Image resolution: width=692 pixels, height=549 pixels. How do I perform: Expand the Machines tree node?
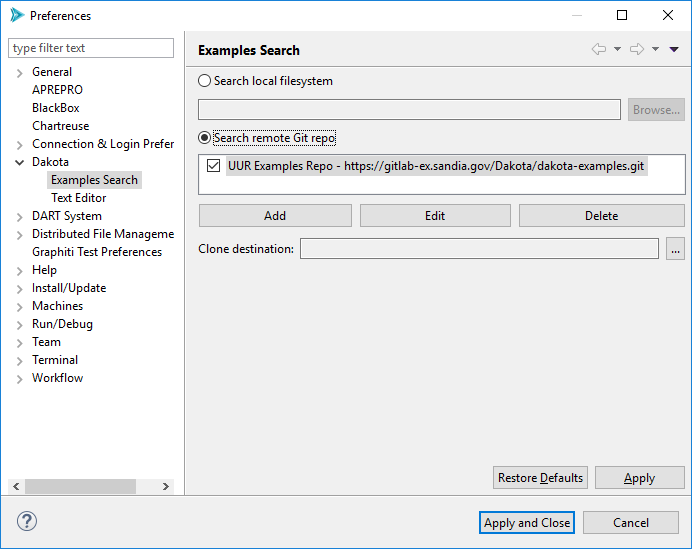19,307
